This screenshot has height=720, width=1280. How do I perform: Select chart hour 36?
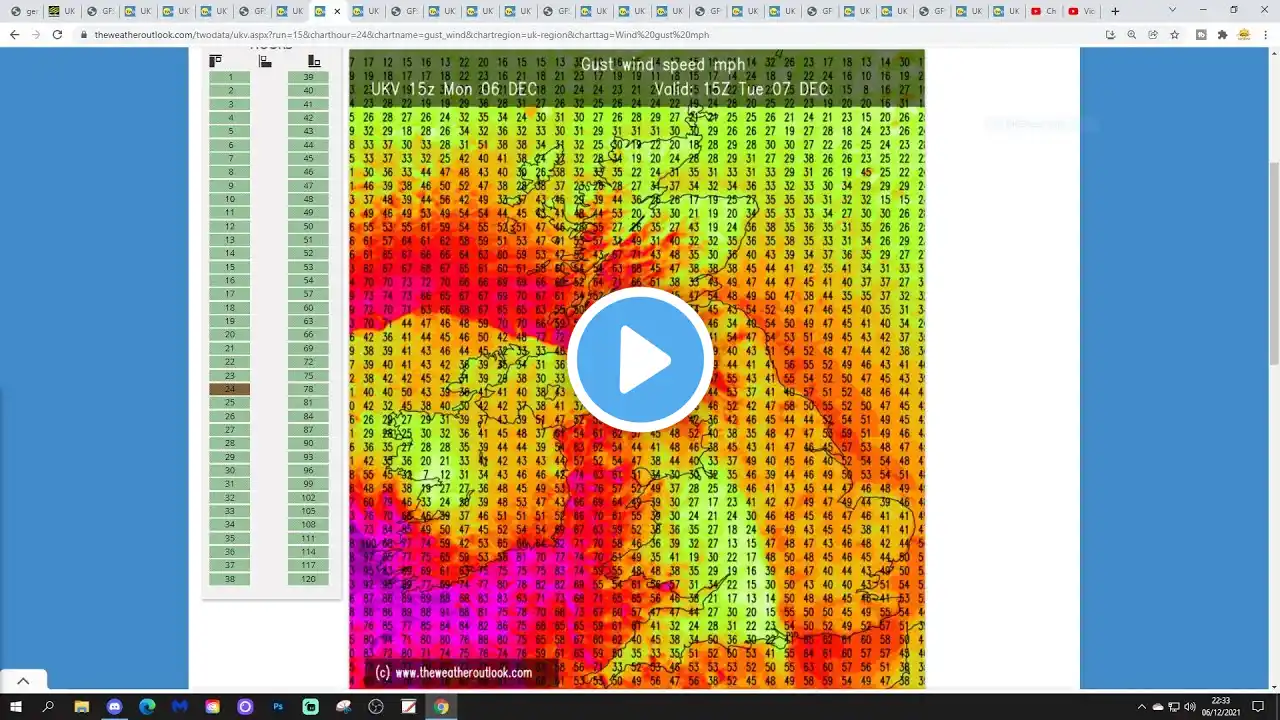click(230, 552)
